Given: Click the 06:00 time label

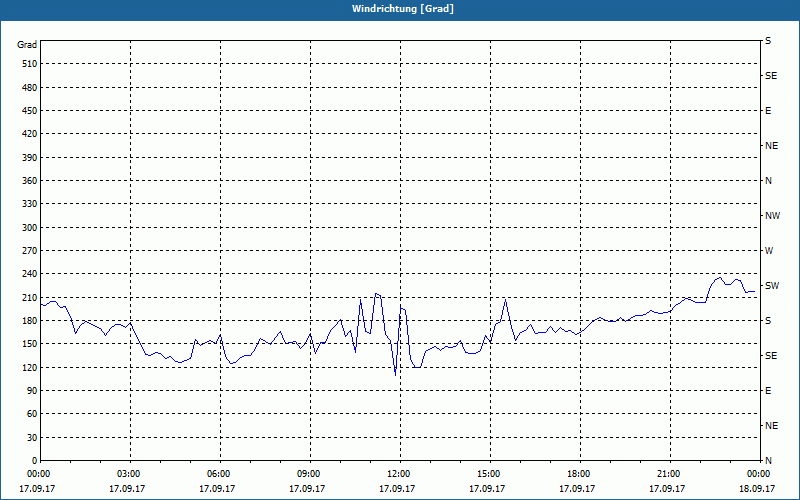Looking at the screenshot, I should coord(220,474).
